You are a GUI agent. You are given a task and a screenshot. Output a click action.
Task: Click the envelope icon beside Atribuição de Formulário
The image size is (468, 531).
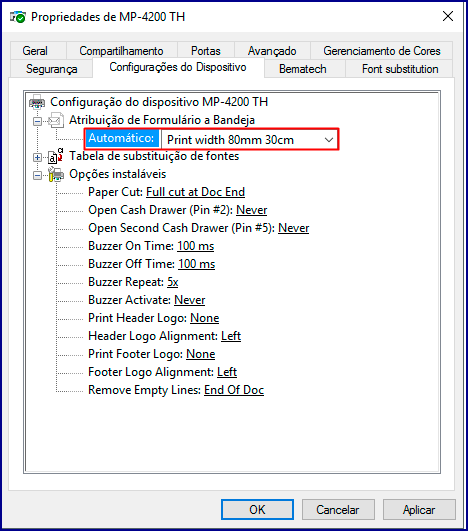(56, 120)
